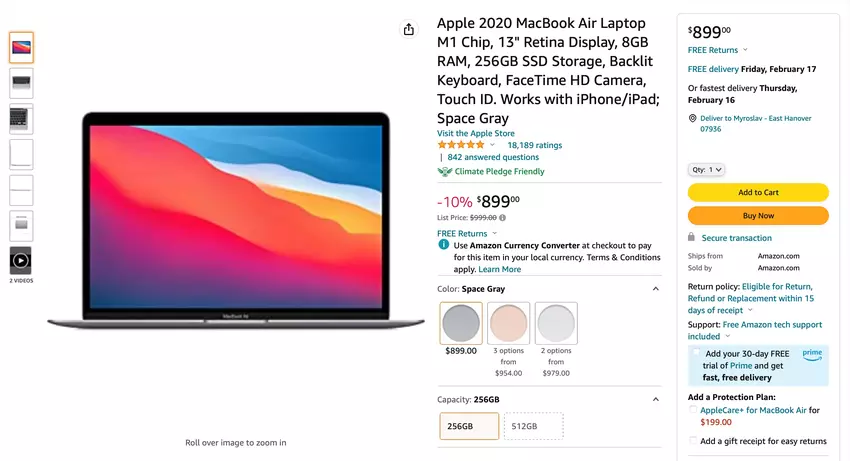Click the five-star rating icons

coord(463,145)
